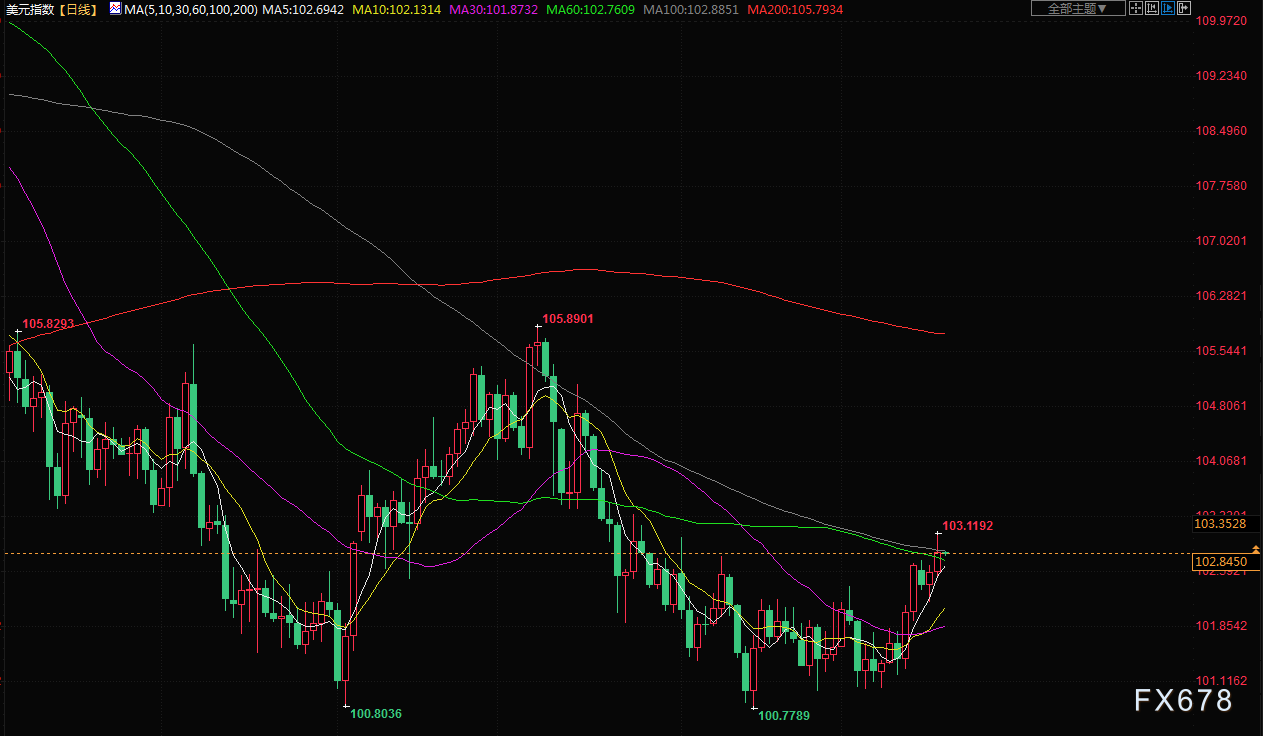
Task: Select the MA200:105.7934 value
Action: click(795, 9)
